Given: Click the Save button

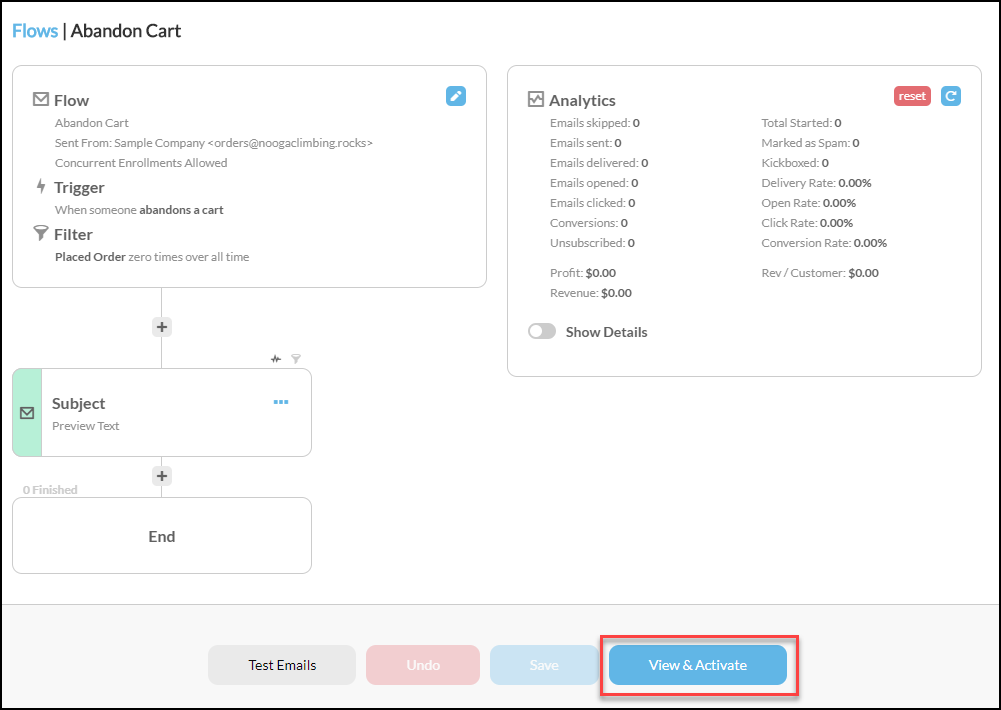Looking at the screenshot, I should [544, 665].
